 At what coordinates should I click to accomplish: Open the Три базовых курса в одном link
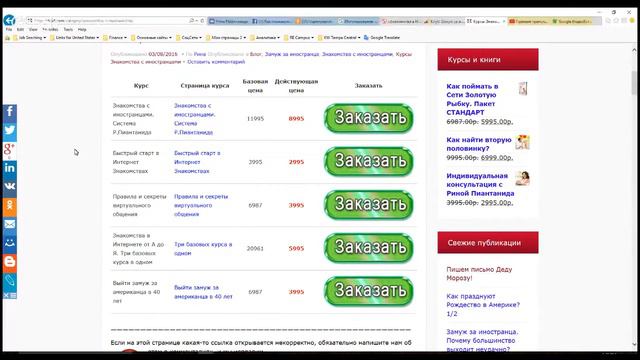pyautogui.click(x=203, y=249)
